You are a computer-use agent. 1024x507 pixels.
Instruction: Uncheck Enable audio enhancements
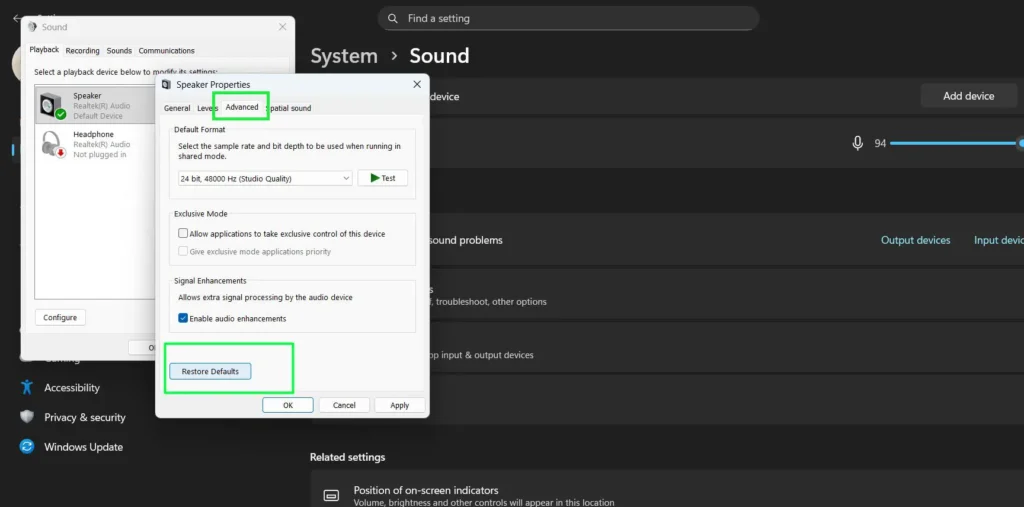[x=183, y=318]
